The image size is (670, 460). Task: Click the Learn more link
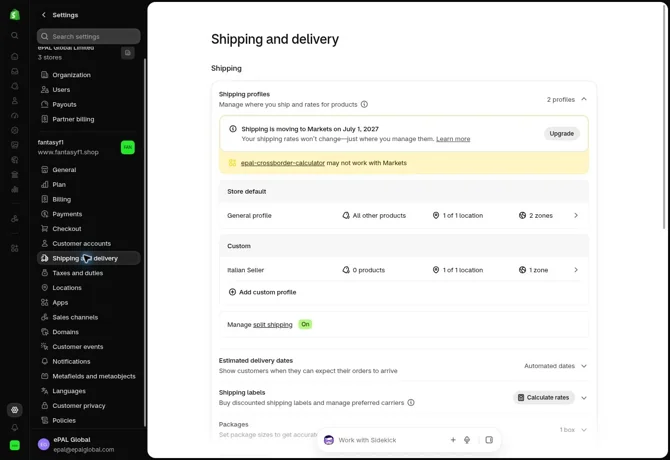tap(453, 139)
